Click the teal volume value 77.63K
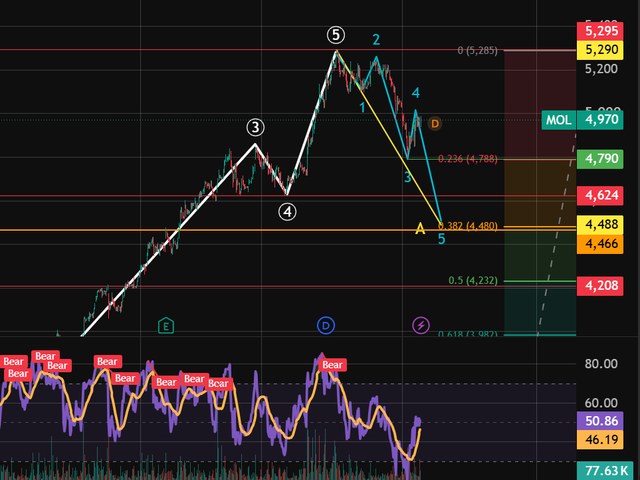This screenshot has height=480, width=640. tap(605, 471)
